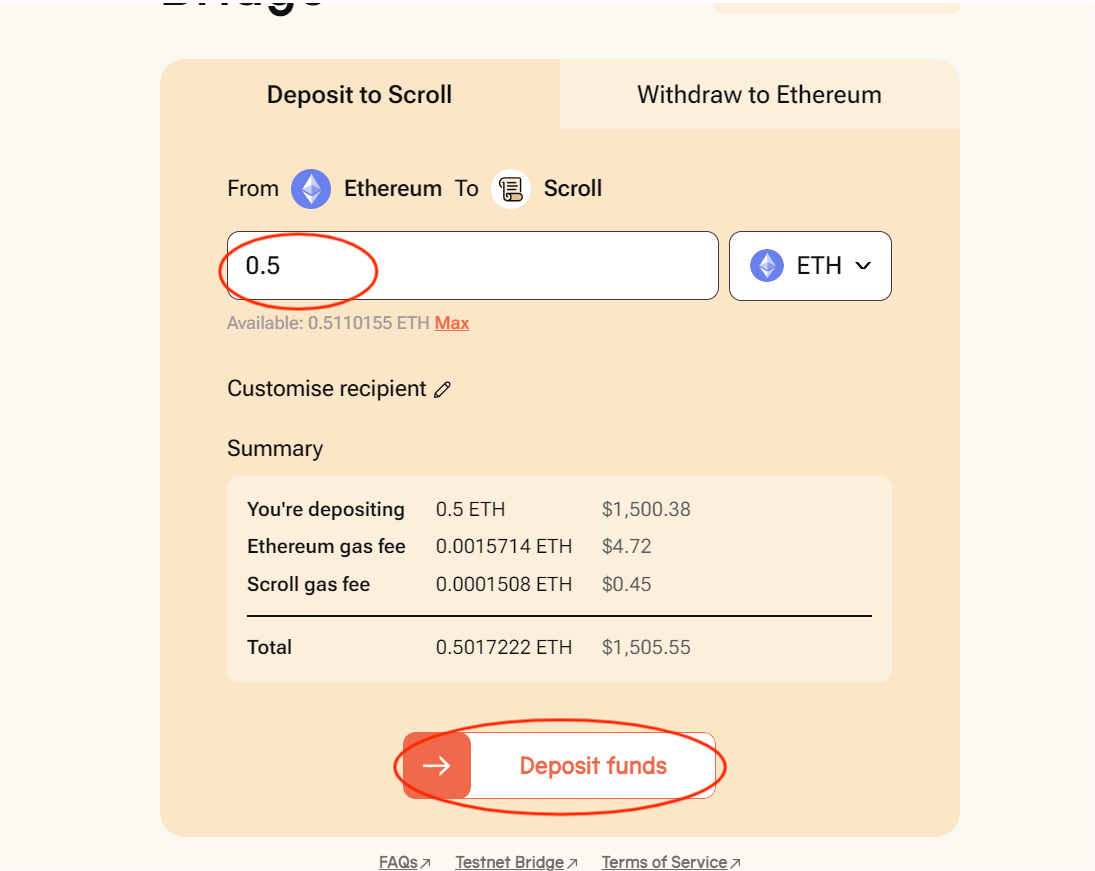The height and width of the screenshot is (871, 1095).
Task: Click the Customise recipient text
Action: [327, 388]
